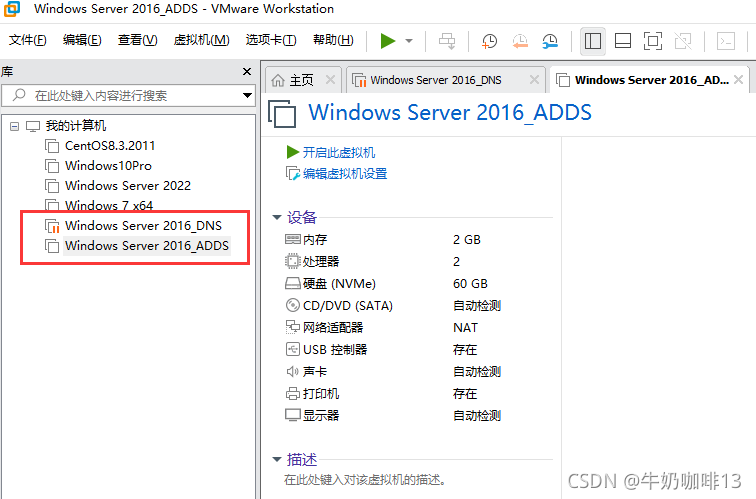This screenshot has width=756, height=499.
Task: Close the 主页 tab
Action: (330, 80)
